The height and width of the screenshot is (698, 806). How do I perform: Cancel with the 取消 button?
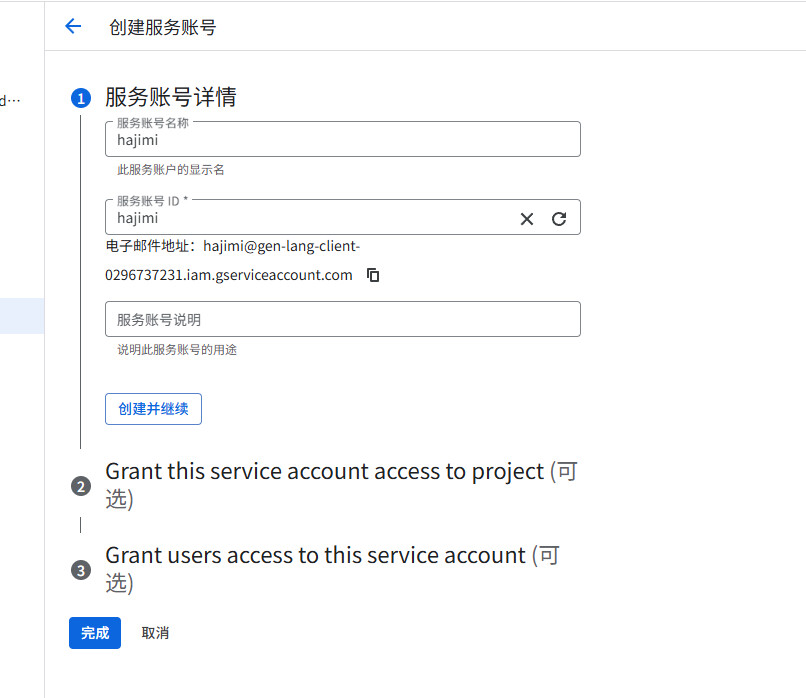[155, 633]
